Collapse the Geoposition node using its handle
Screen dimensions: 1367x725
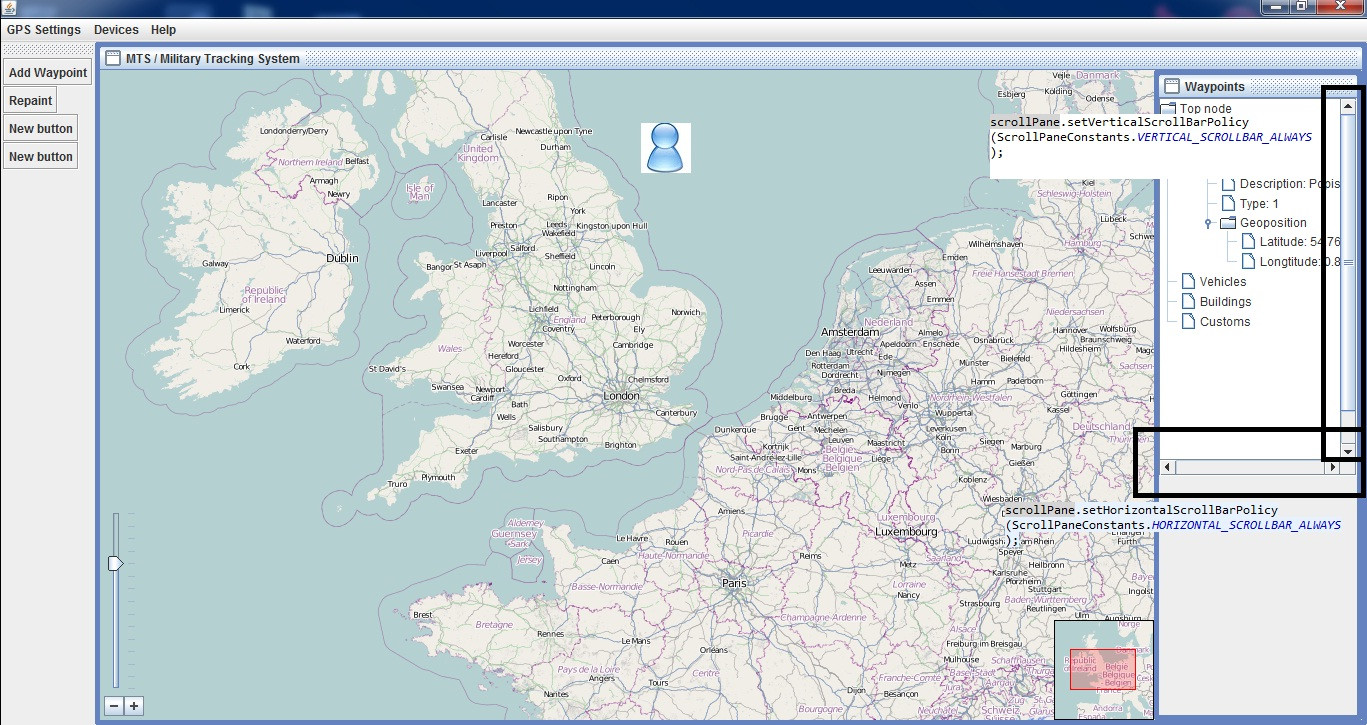[1208, 223]
